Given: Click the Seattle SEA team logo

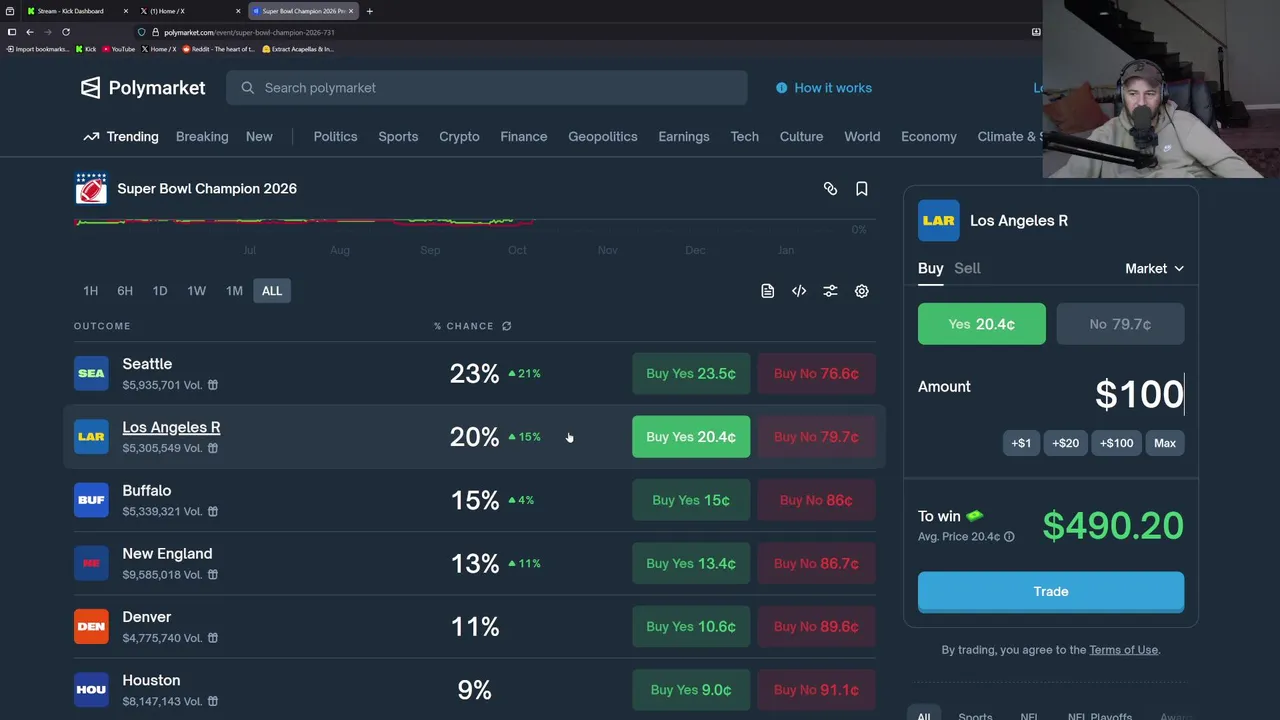Looking at the screenshot, I should point(91,373).
